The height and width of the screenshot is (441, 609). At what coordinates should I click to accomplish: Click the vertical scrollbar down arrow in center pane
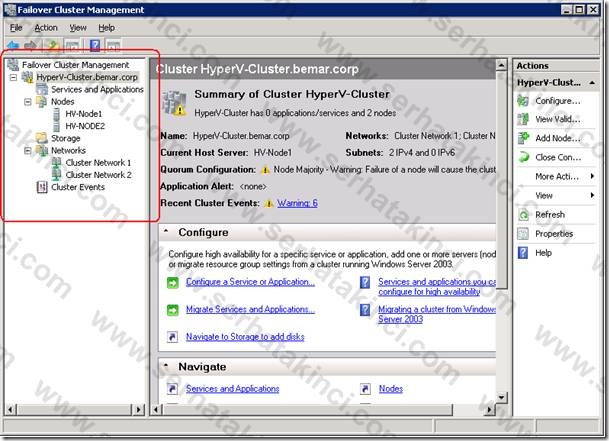(501, 397)
